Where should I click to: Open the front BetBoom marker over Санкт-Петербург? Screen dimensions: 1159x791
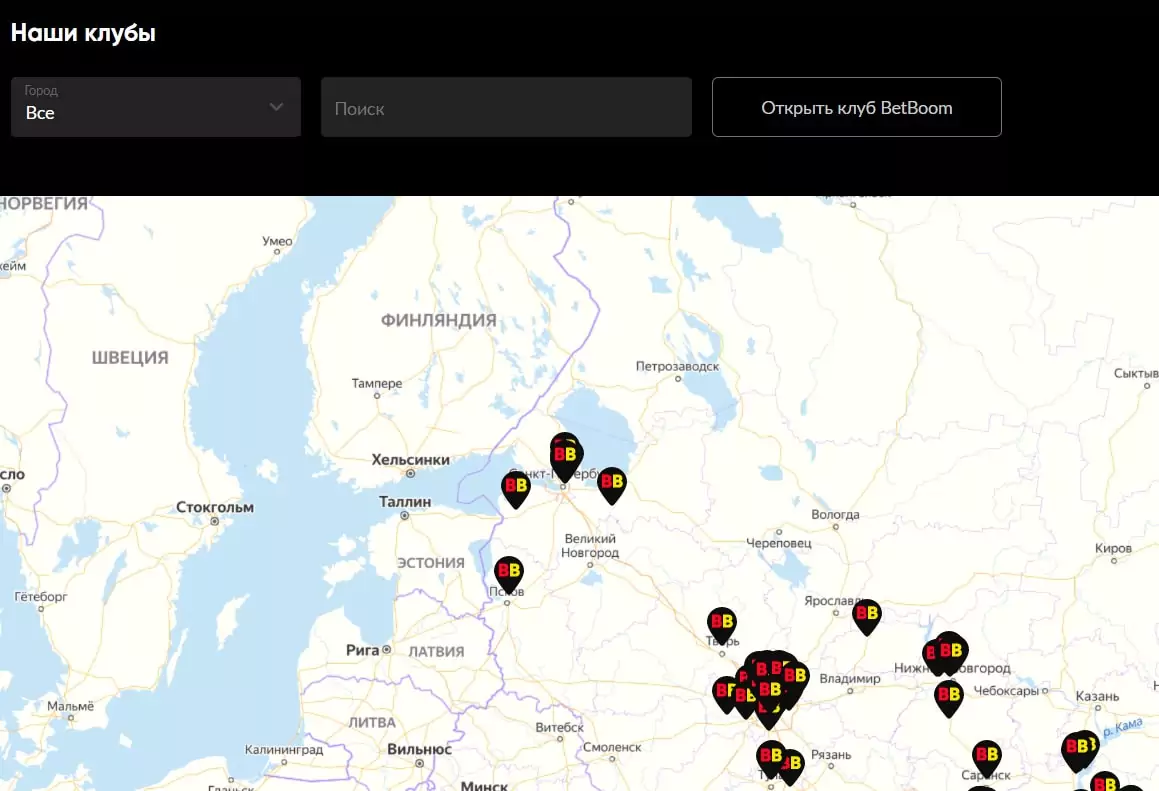click(x=565, y=459)
